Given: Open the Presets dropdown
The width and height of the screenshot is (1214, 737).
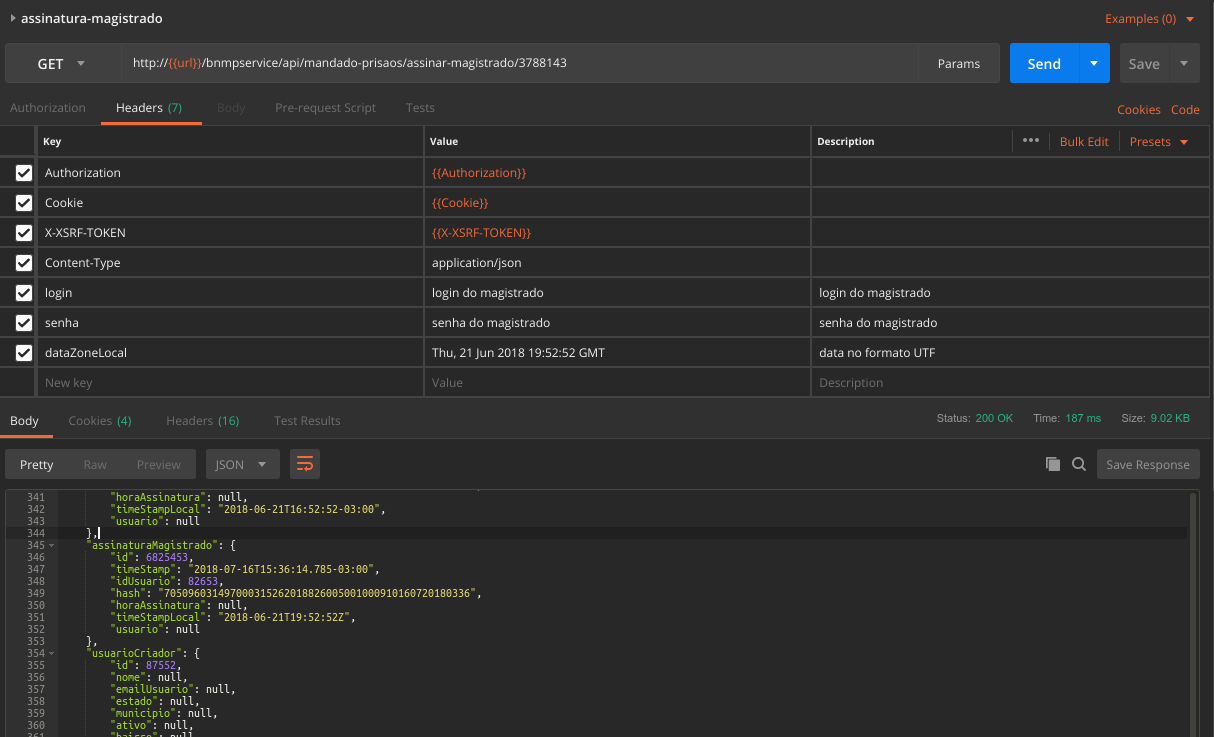Looking at the screenshot, I should point(1159,142).
